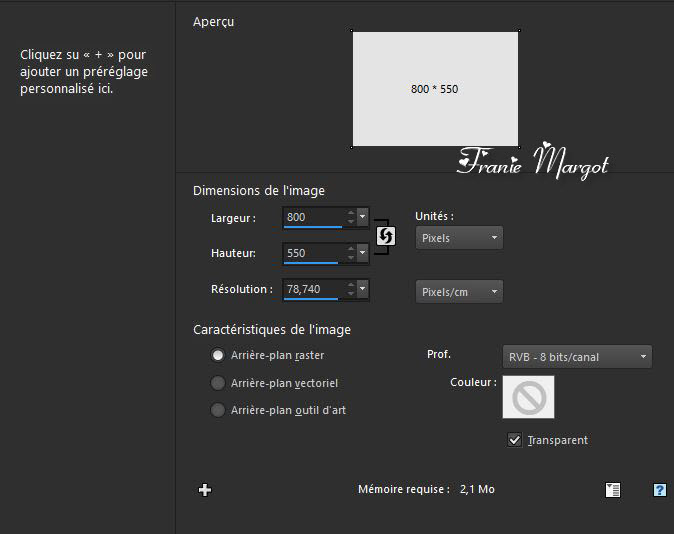Open RVB - 8 bits/canal depth dropdown

(576, 357)
